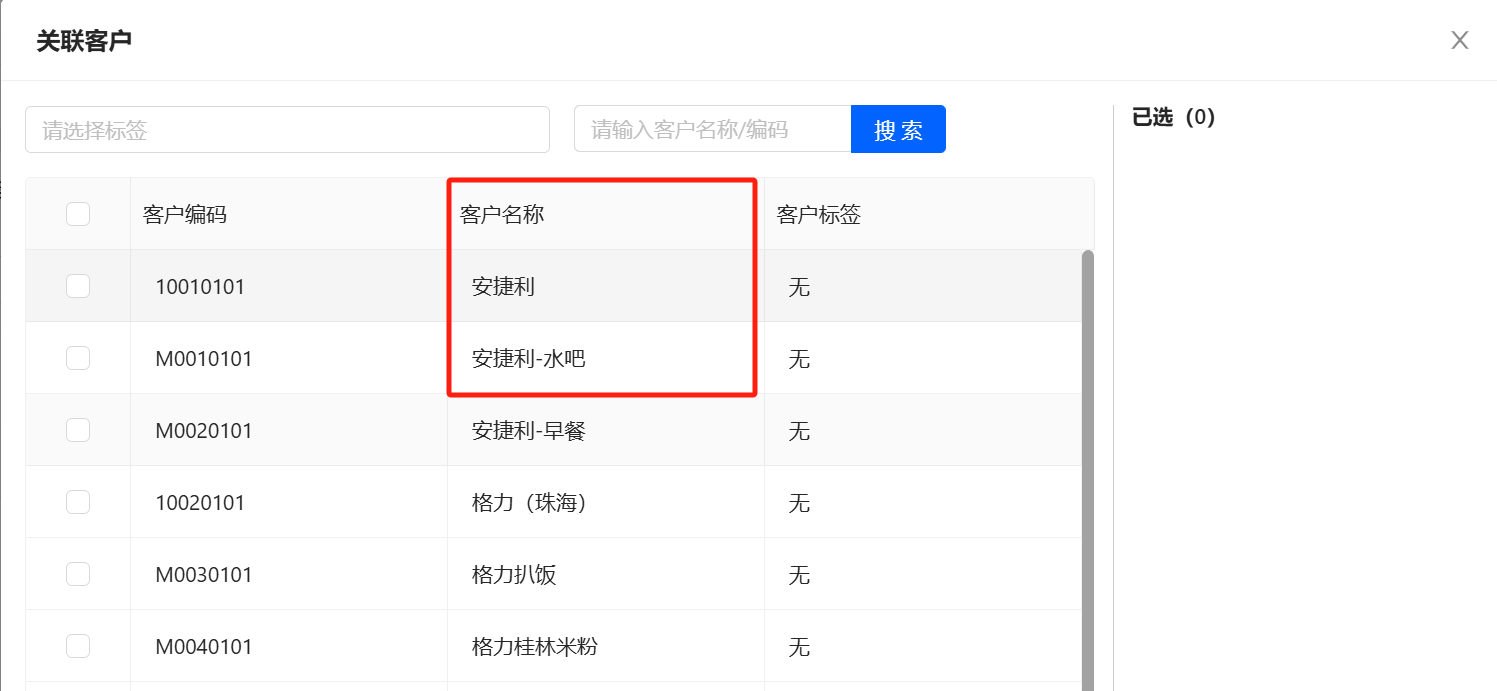Click the table's vertical scrollbar
1497x691 pixels.
point(1088,470)
